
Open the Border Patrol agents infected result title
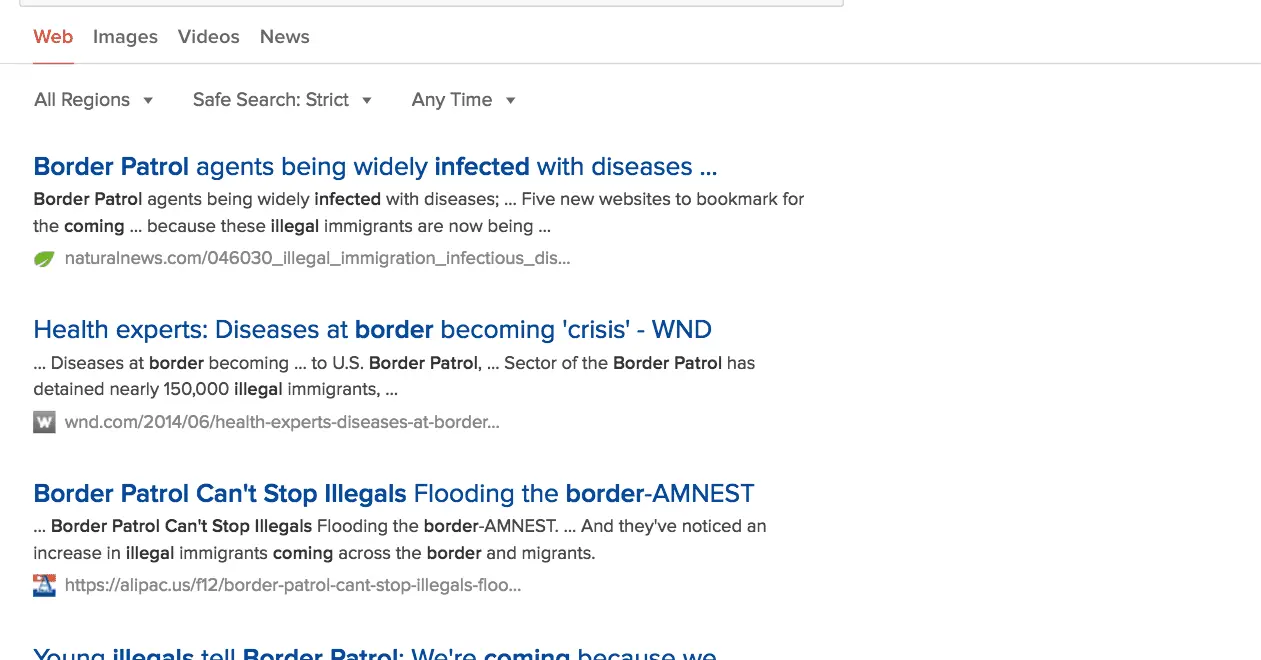tap(375, 166)
